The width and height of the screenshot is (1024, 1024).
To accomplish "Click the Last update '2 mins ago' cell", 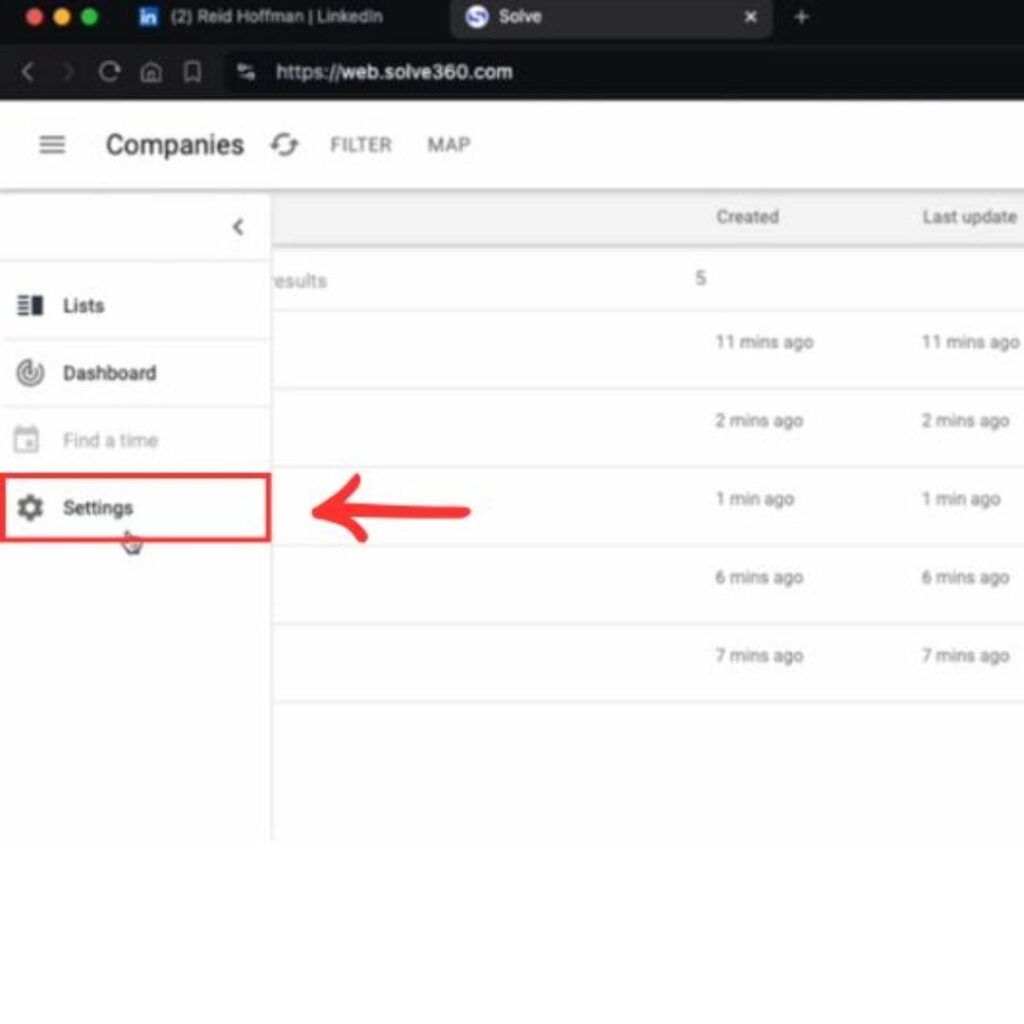I will [x=965, y=420].
